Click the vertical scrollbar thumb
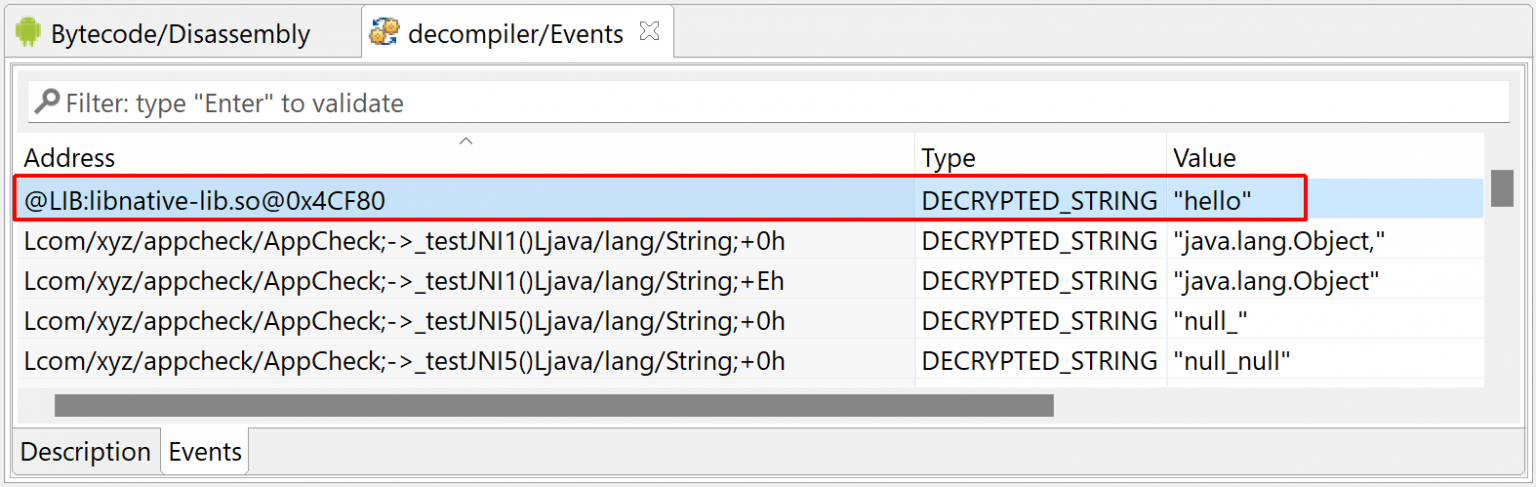 (1502, 188)
